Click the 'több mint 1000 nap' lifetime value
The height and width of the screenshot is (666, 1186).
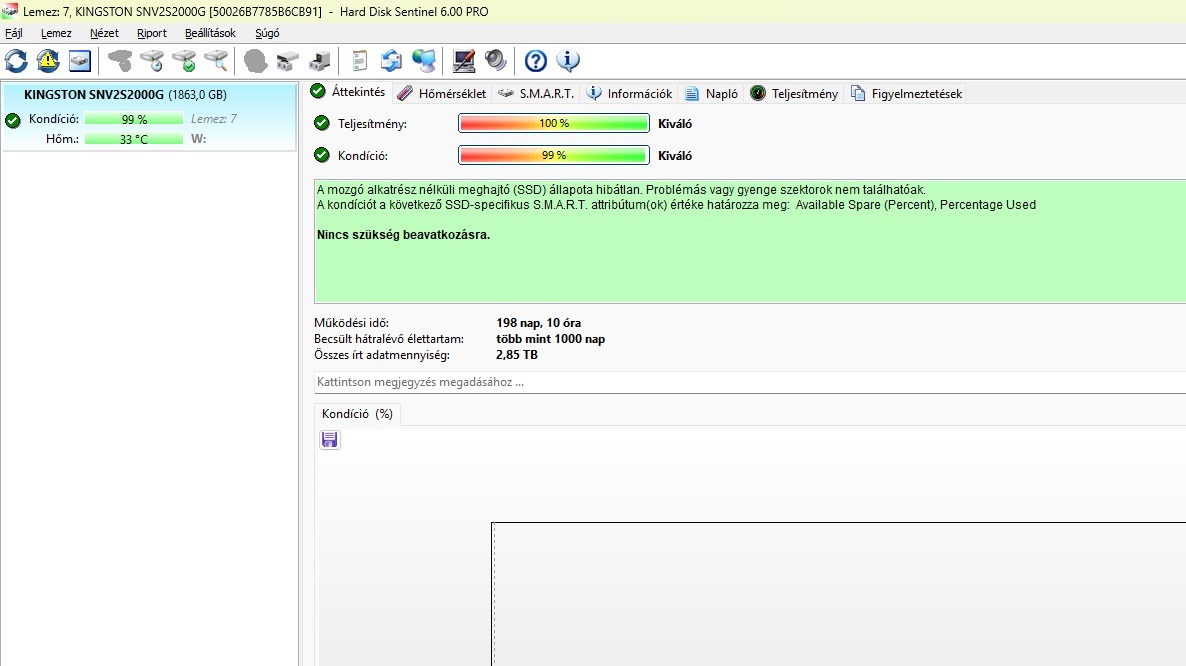(551, 339)
